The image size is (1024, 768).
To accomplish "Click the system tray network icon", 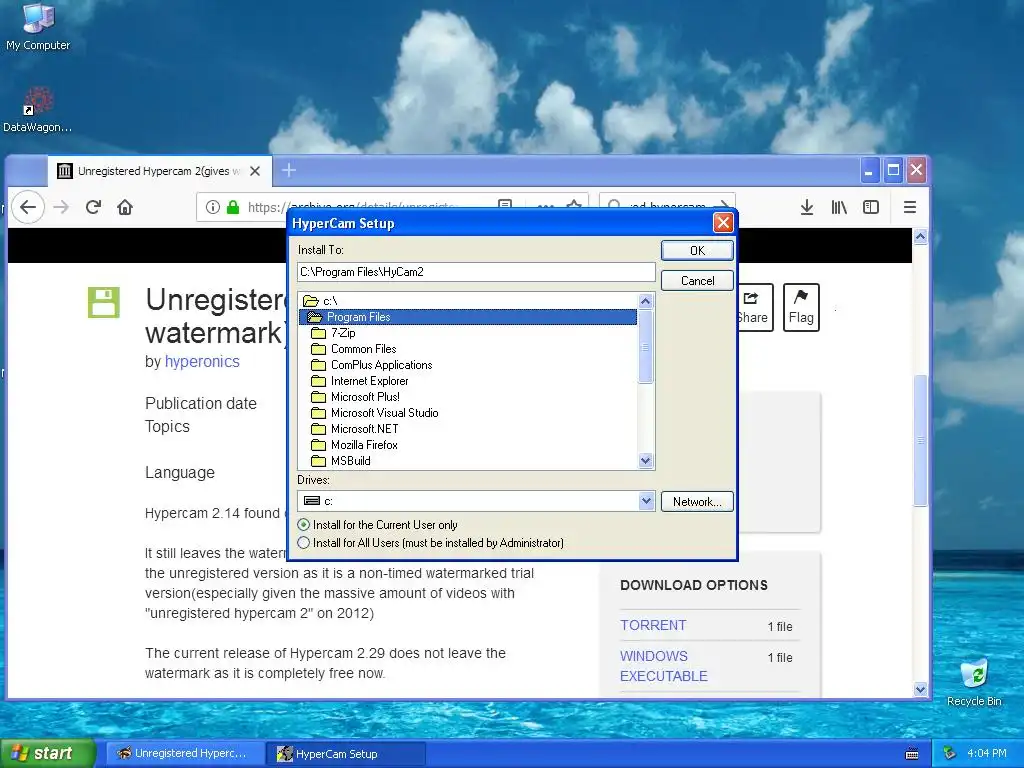I will click(950, 754).
